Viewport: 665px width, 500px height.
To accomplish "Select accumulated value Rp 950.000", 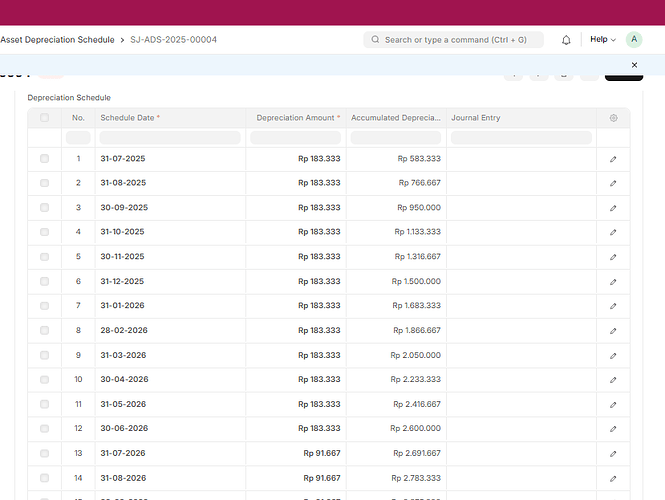I will (x=419, y=208).
